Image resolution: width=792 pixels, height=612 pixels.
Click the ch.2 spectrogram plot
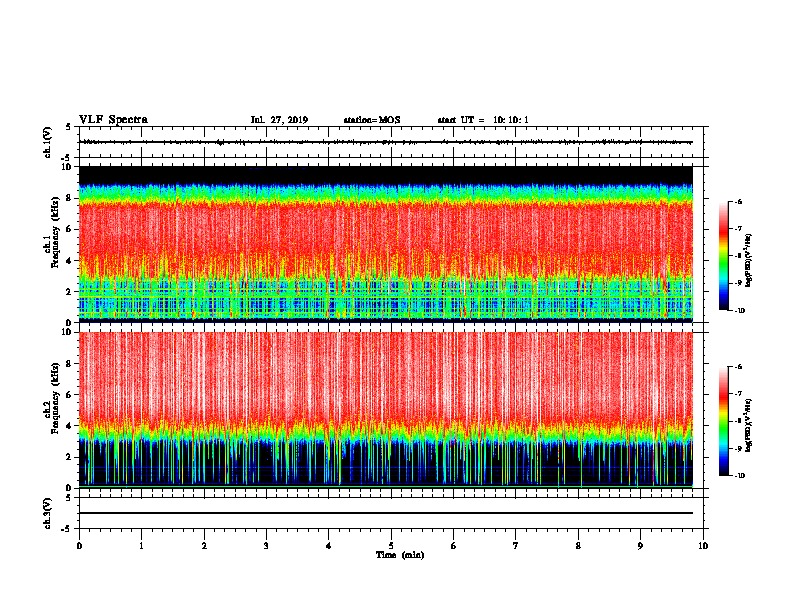(x=386, y=410)
